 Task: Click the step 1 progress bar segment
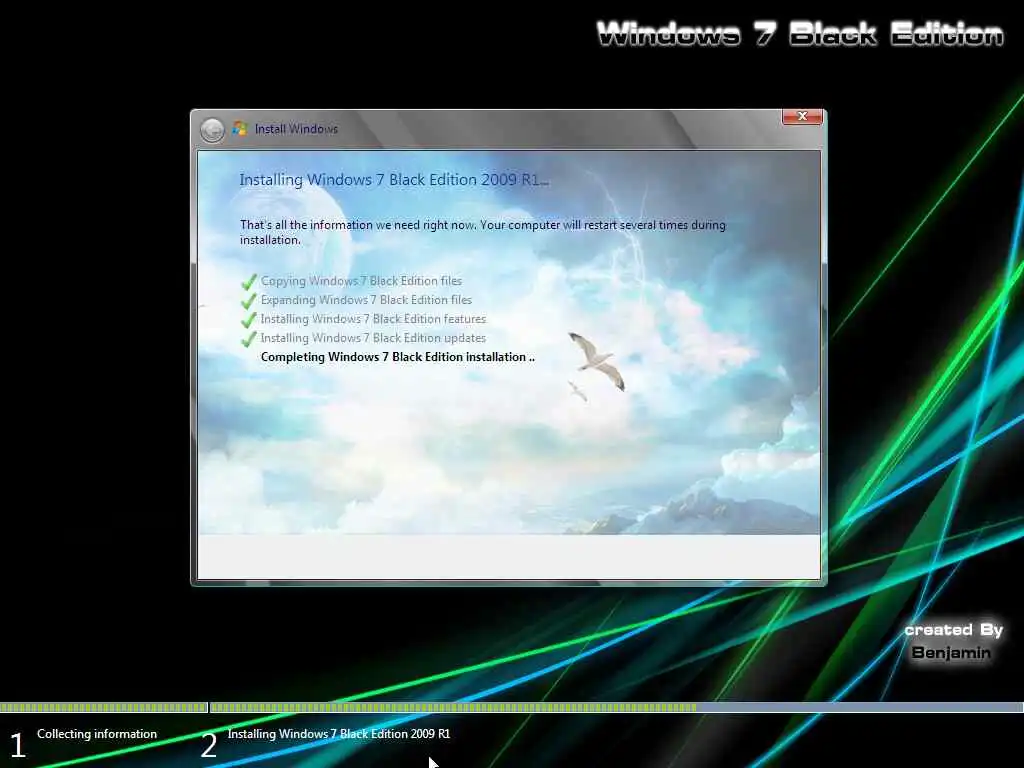click(103, 707)
